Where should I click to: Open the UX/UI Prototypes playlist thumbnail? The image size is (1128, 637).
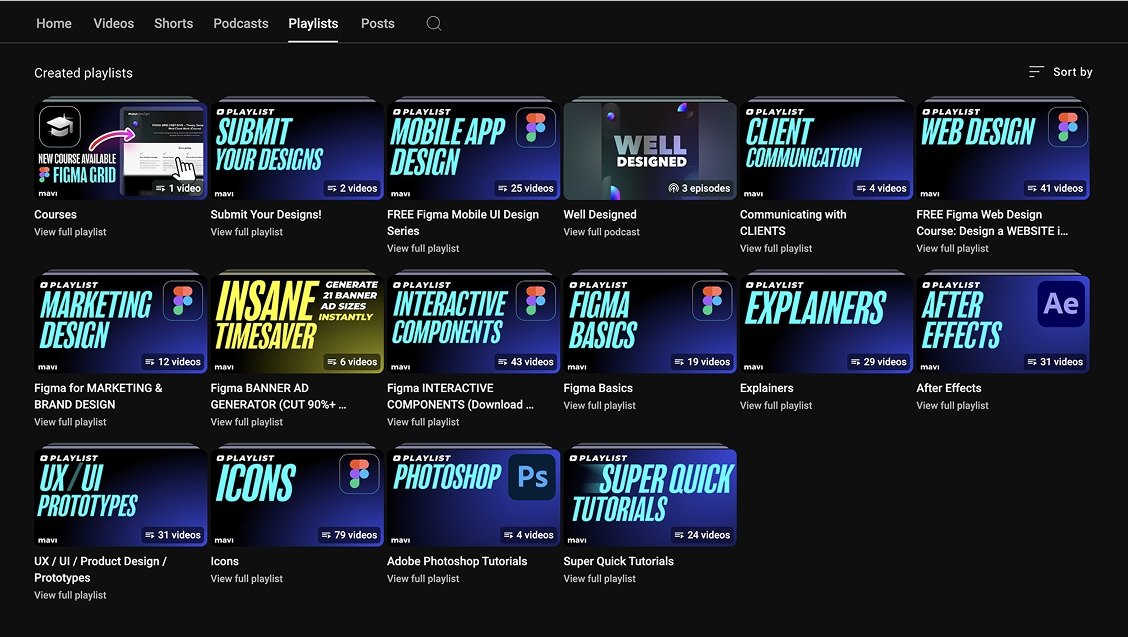pyautogui.click(x=120, y=497)
